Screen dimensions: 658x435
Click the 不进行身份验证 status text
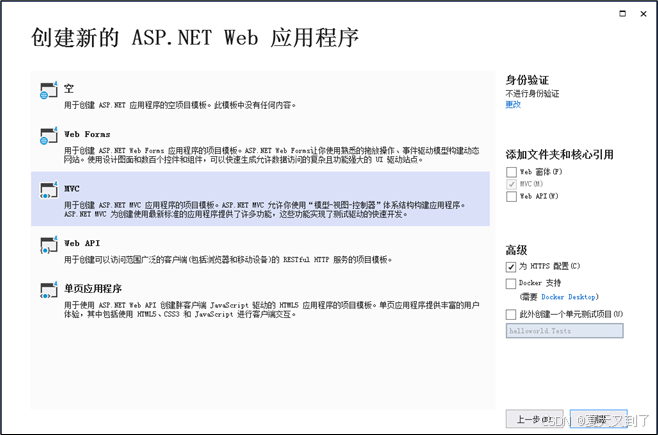pos(532,94)
